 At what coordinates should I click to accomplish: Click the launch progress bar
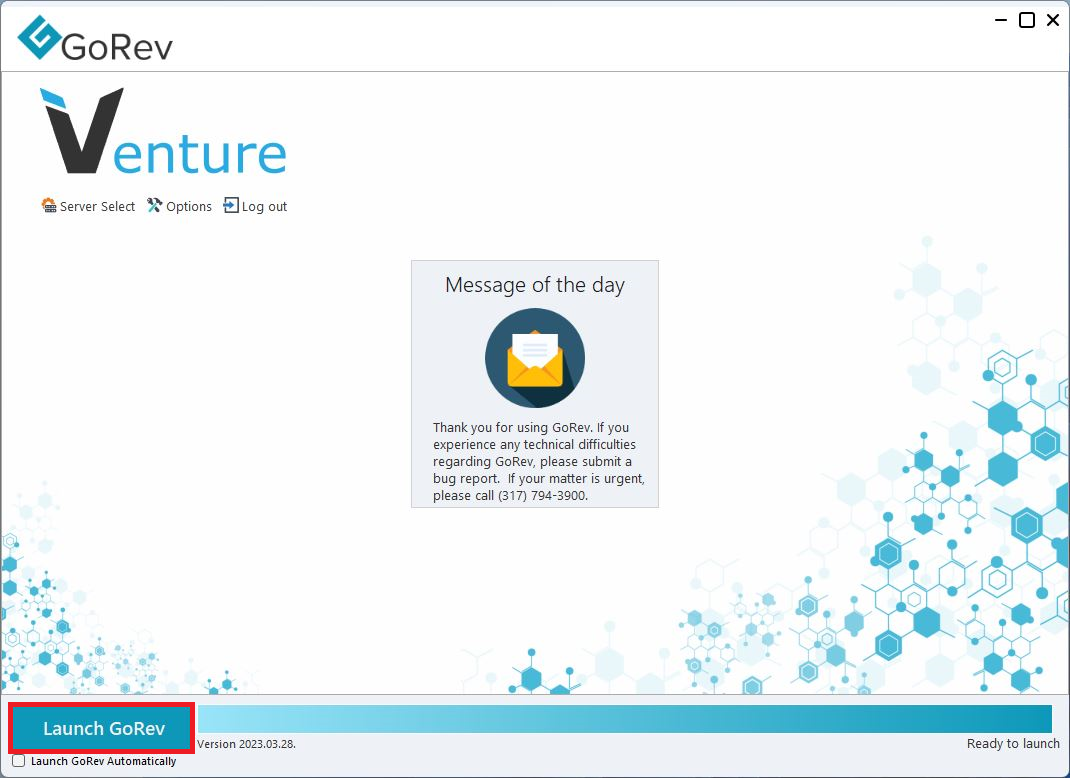(x=624, y=719)
